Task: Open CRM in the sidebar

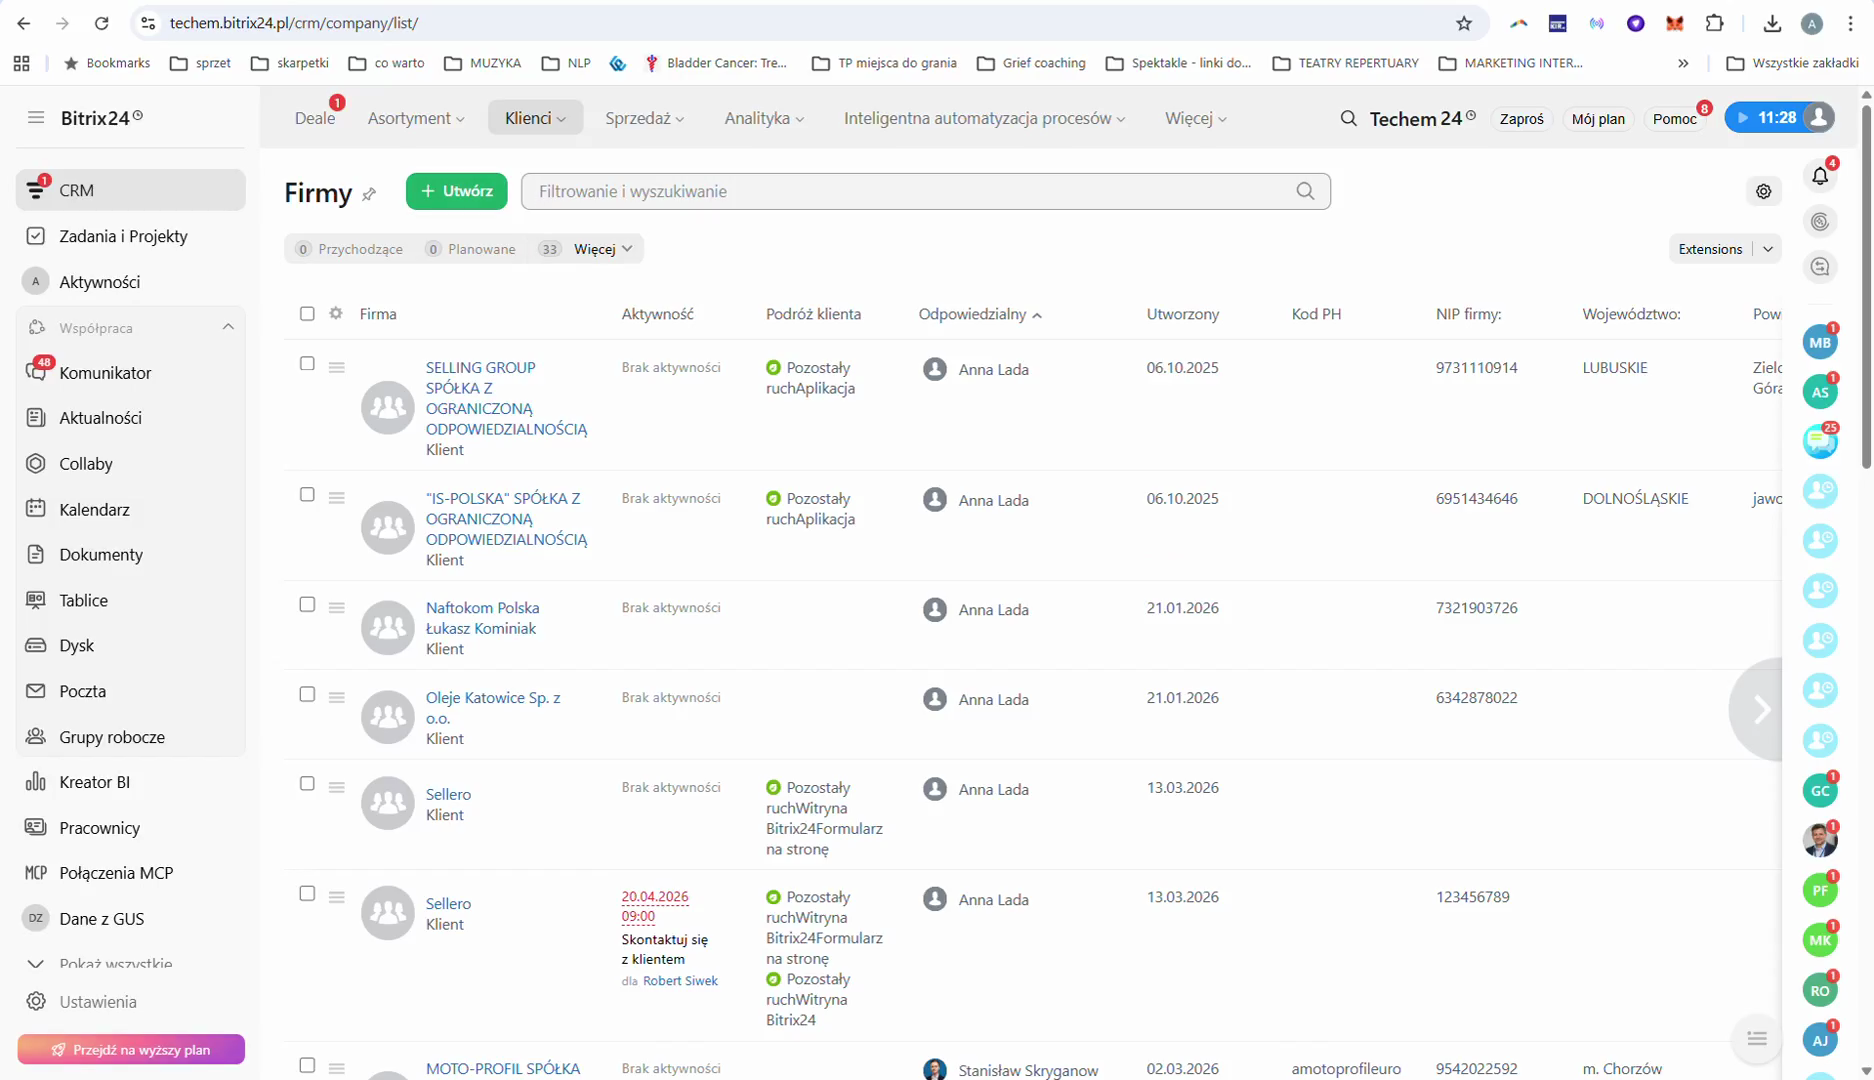Action: pos(131,190)
